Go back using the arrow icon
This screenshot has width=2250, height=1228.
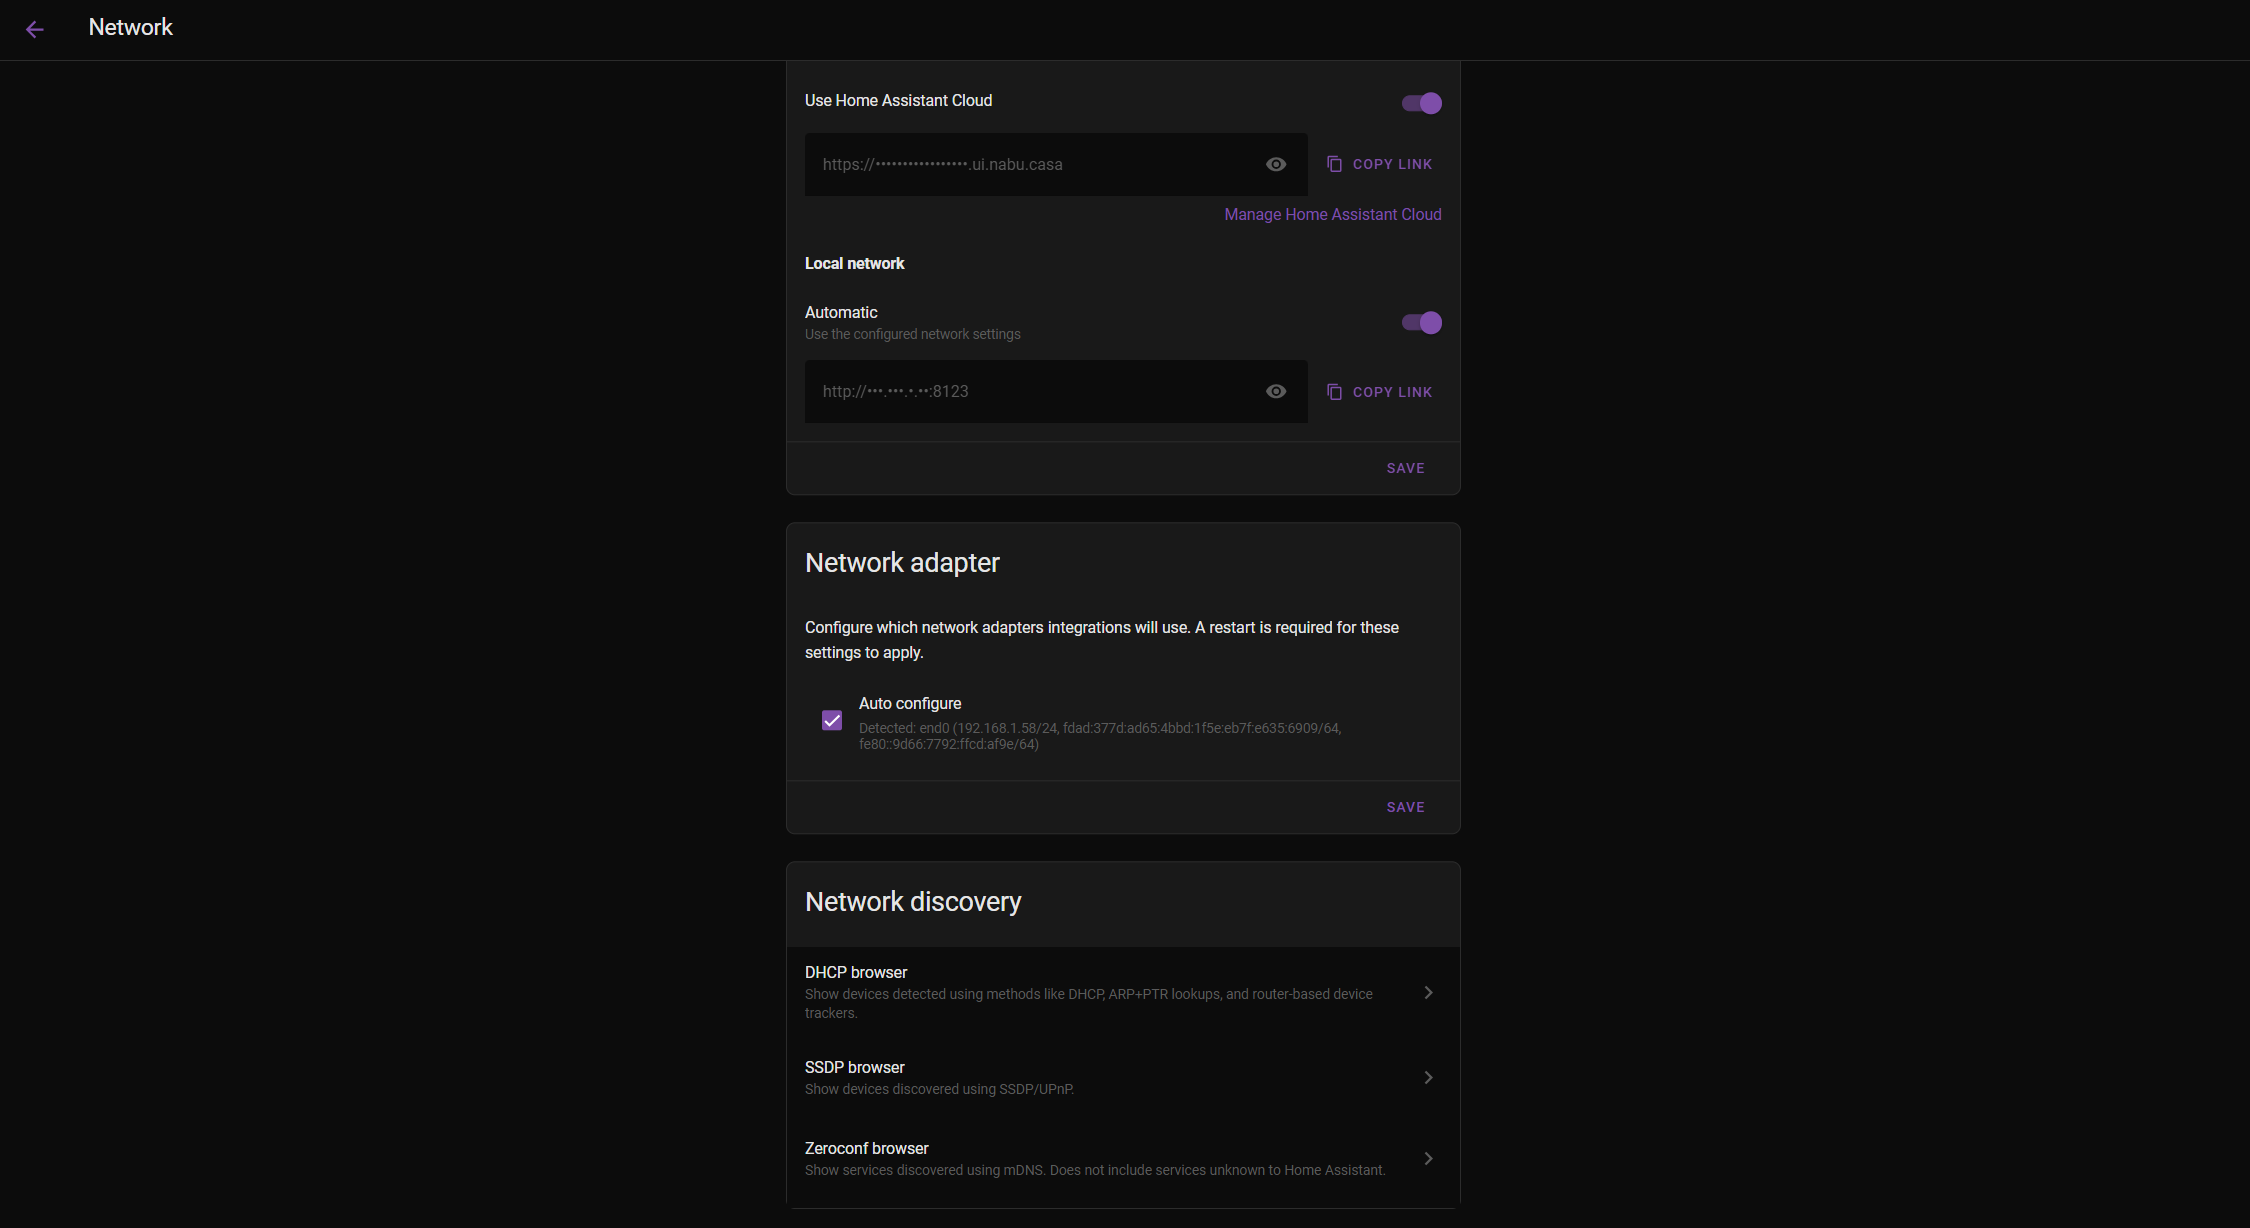coord(35,29)
